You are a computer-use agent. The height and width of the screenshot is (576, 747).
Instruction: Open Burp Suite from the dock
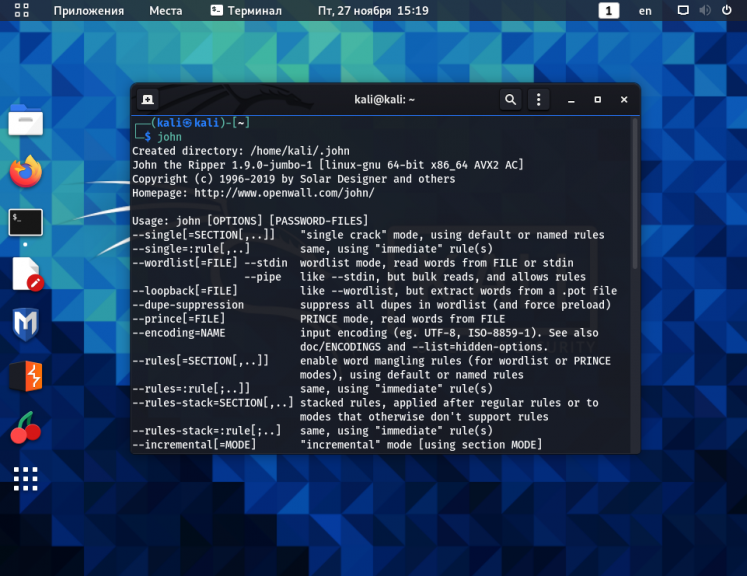pyautogui.click(x=26, y=377)
